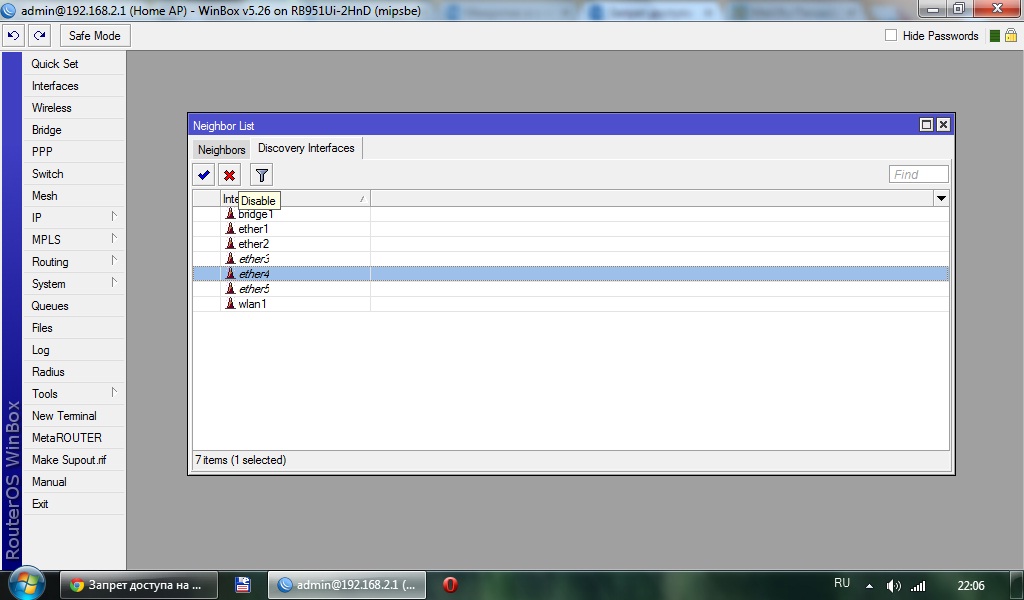Click the RU language indicator
1024x600 pixels.
[x=842, y=583]
